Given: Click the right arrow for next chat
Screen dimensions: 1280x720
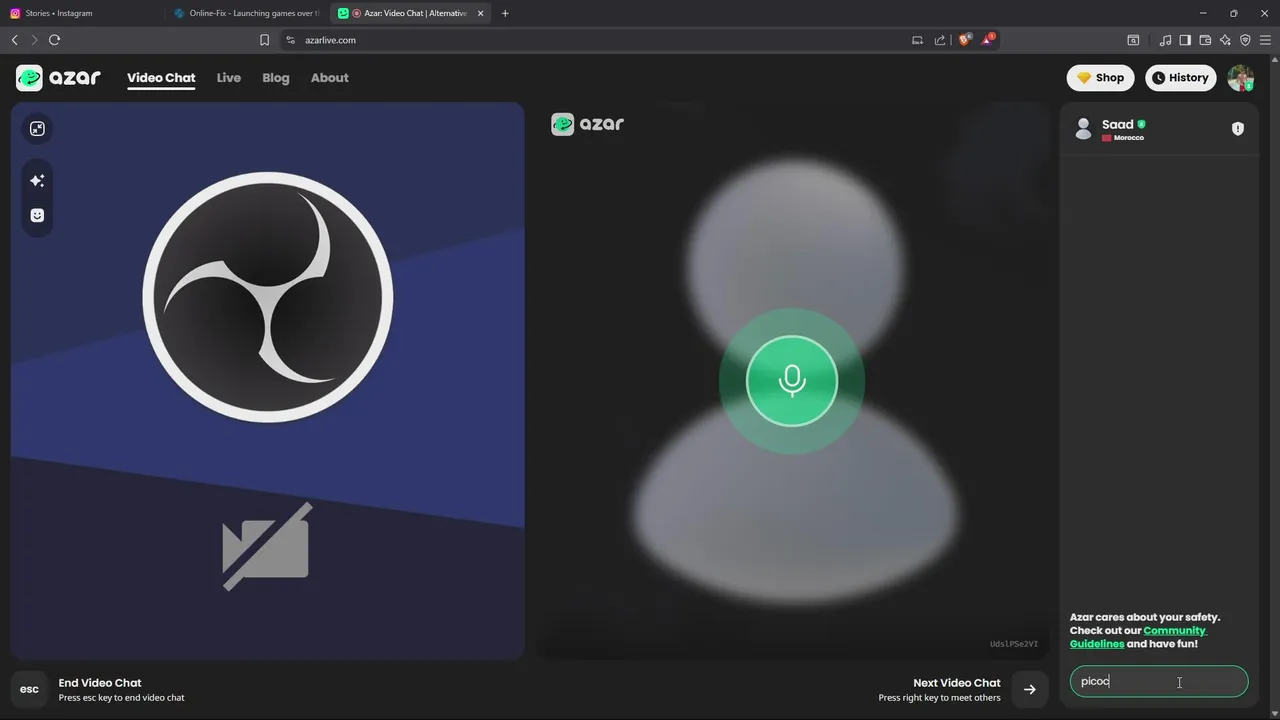Looking at the screenshot, I should pos(1029,689).
